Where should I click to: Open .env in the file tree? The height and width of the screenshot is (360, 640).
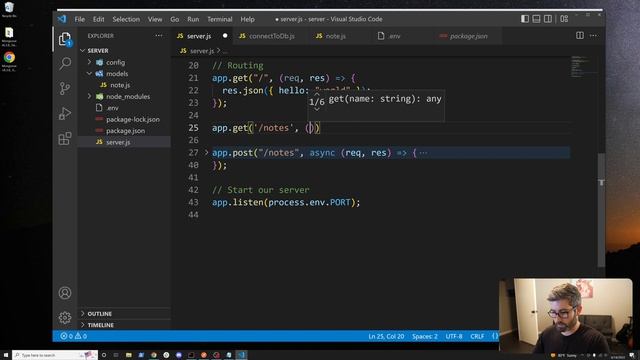tap(124, 108)
